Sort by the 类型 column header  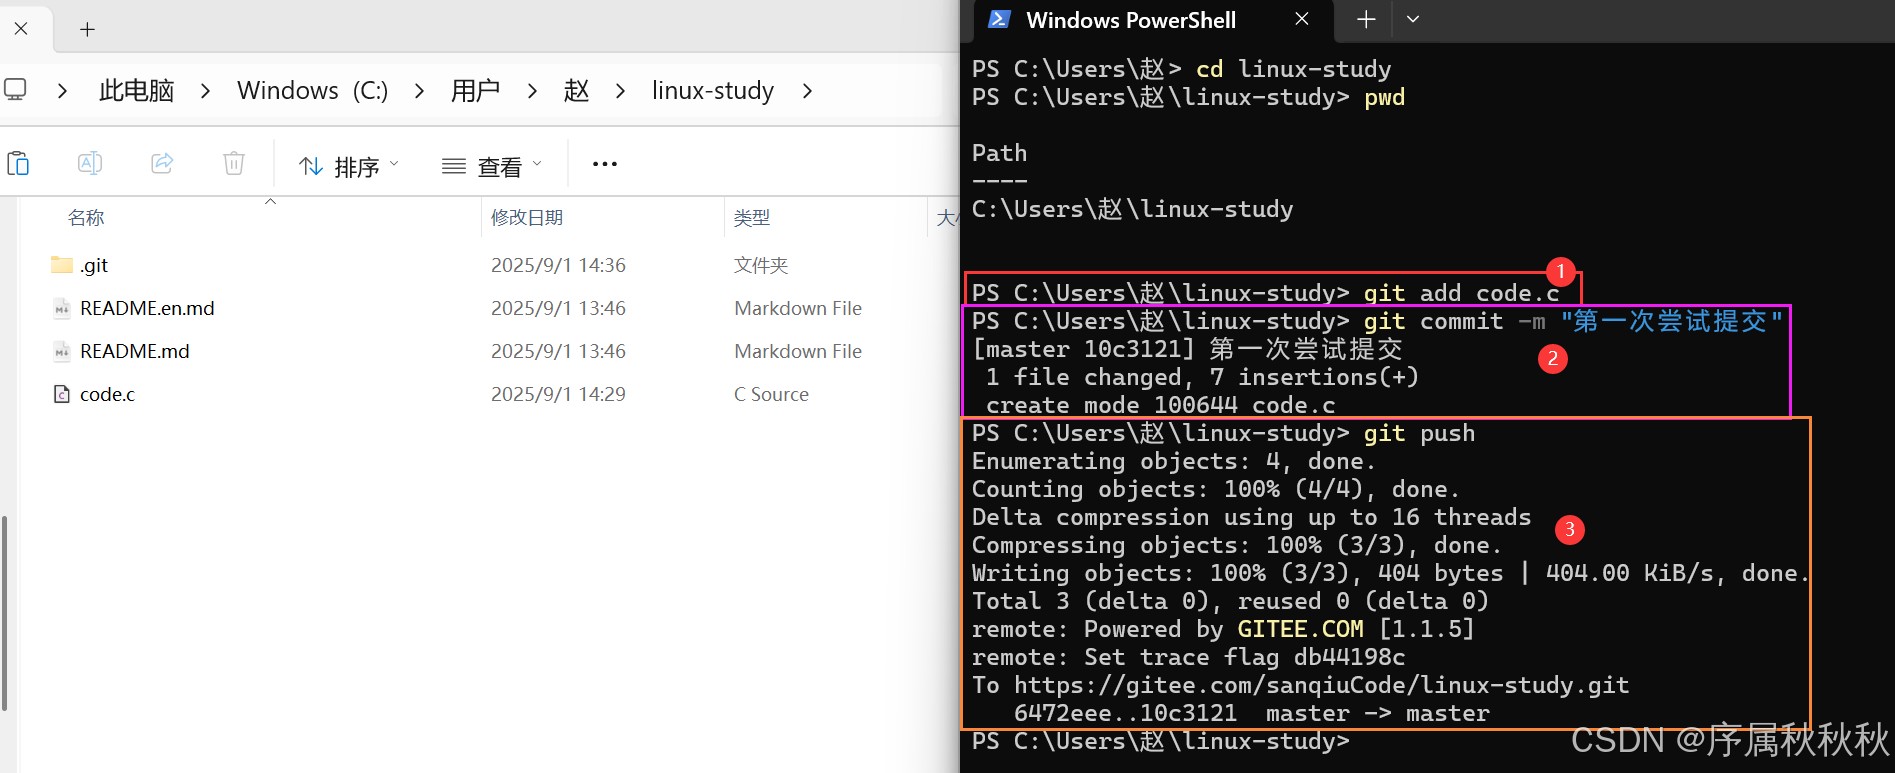coord(752,218)
